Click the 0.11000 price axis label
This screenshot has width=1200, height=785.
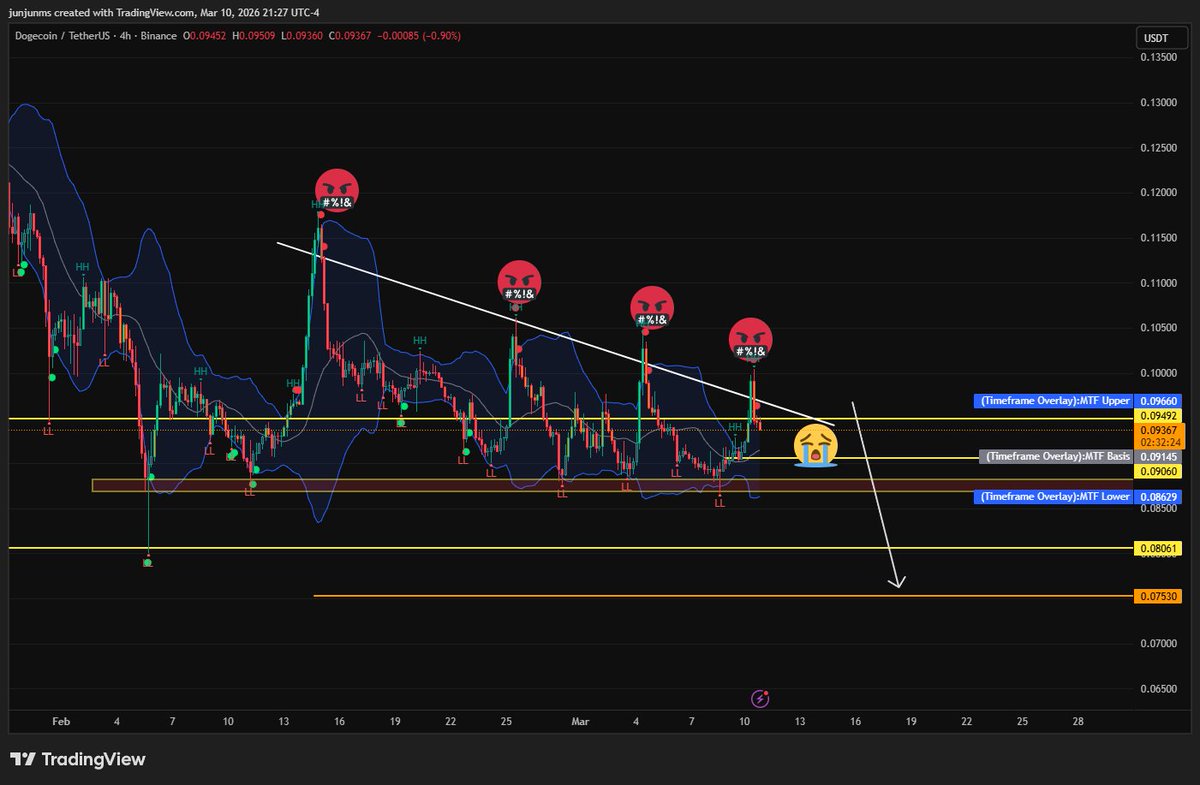1158,283
